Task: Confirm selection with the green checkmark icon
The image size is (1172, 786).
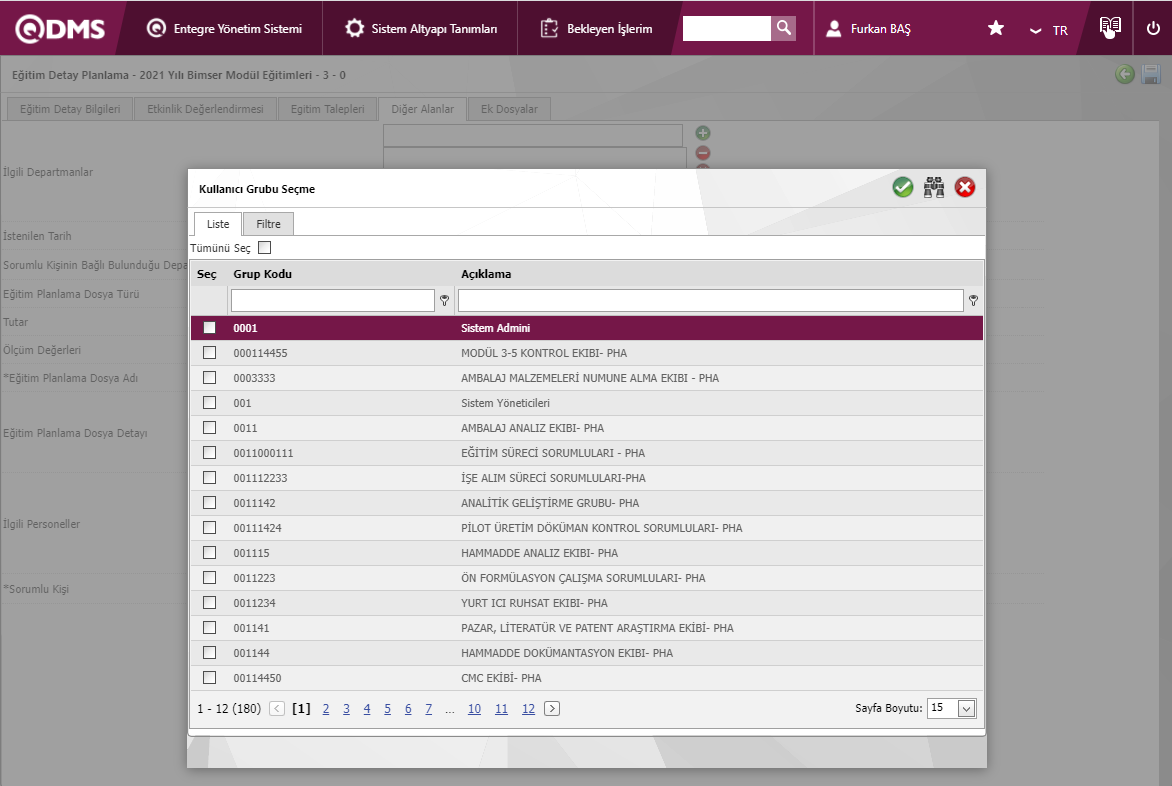Action: [x=903, y=187]
